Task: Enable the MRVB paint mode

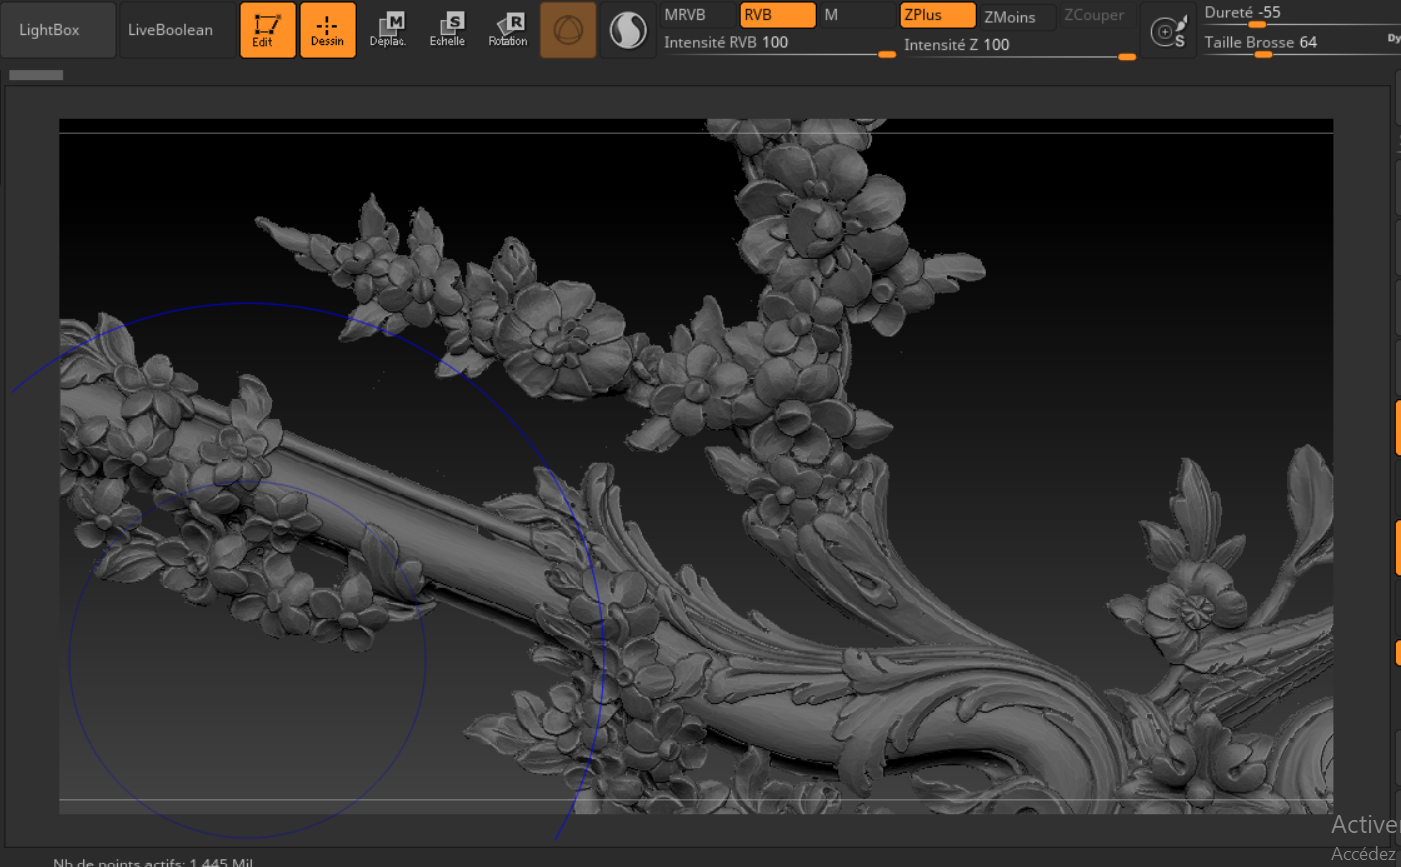Action: 698,15
